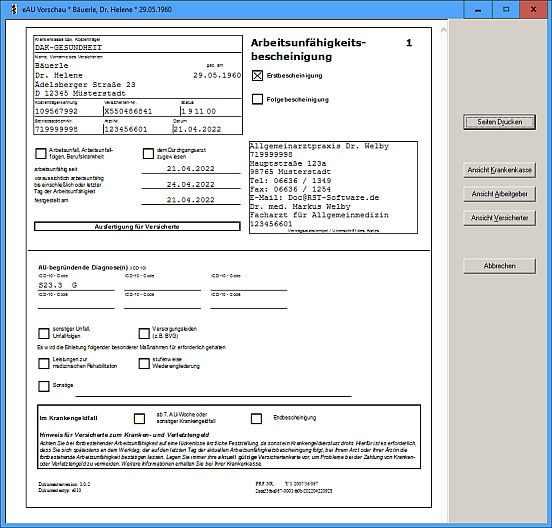Click the Sonstige free-text line
Image resolution: width=552 pixels, height=528 pixels.
213,391
